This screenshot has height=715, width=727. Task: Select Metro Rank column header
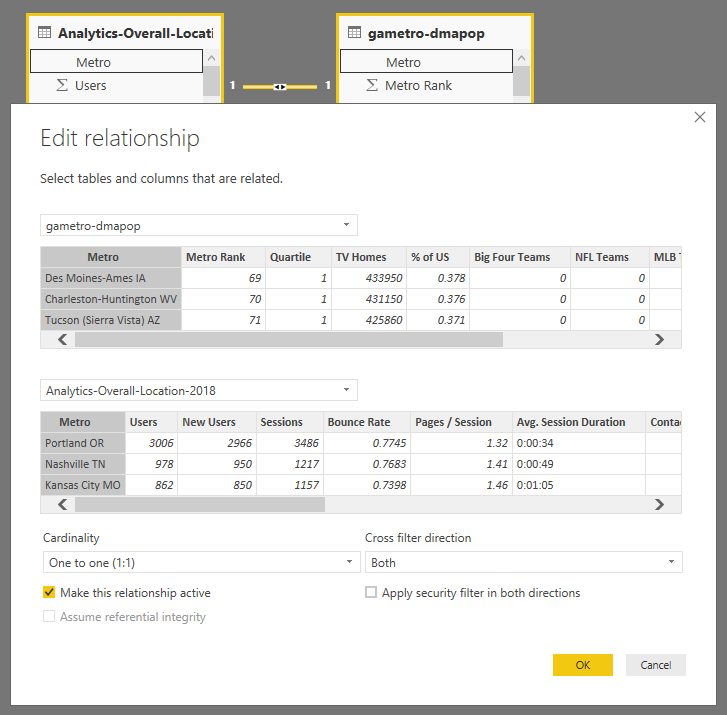(x=215, y=257)
